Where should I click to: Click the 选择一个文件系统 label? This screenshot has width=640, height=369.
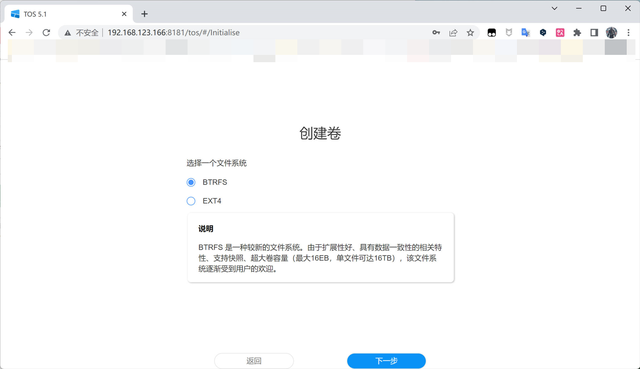pyautogui.click(x=216, y=163)
